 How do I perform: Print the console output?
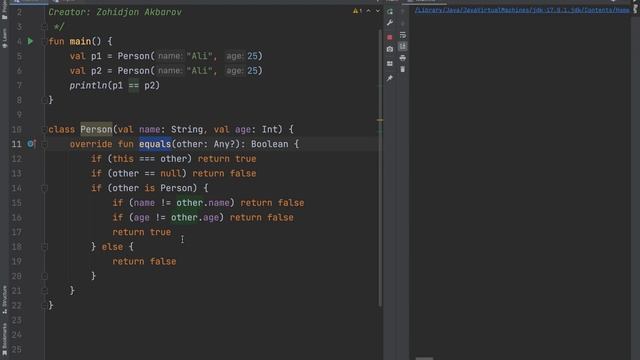tap(403, 58)
